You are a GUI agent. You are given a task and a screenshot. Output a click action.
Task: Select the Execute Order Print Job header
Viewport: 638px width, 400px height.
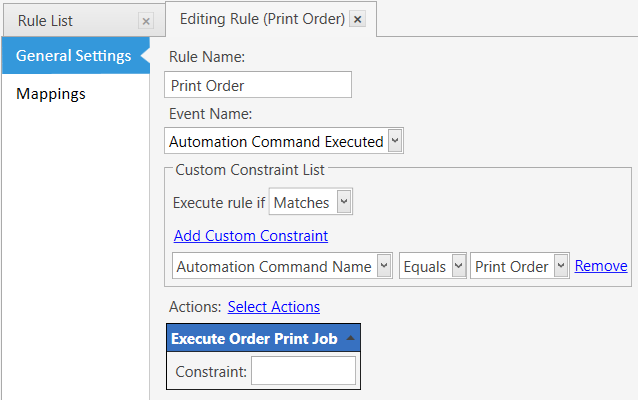pos(263,338)
